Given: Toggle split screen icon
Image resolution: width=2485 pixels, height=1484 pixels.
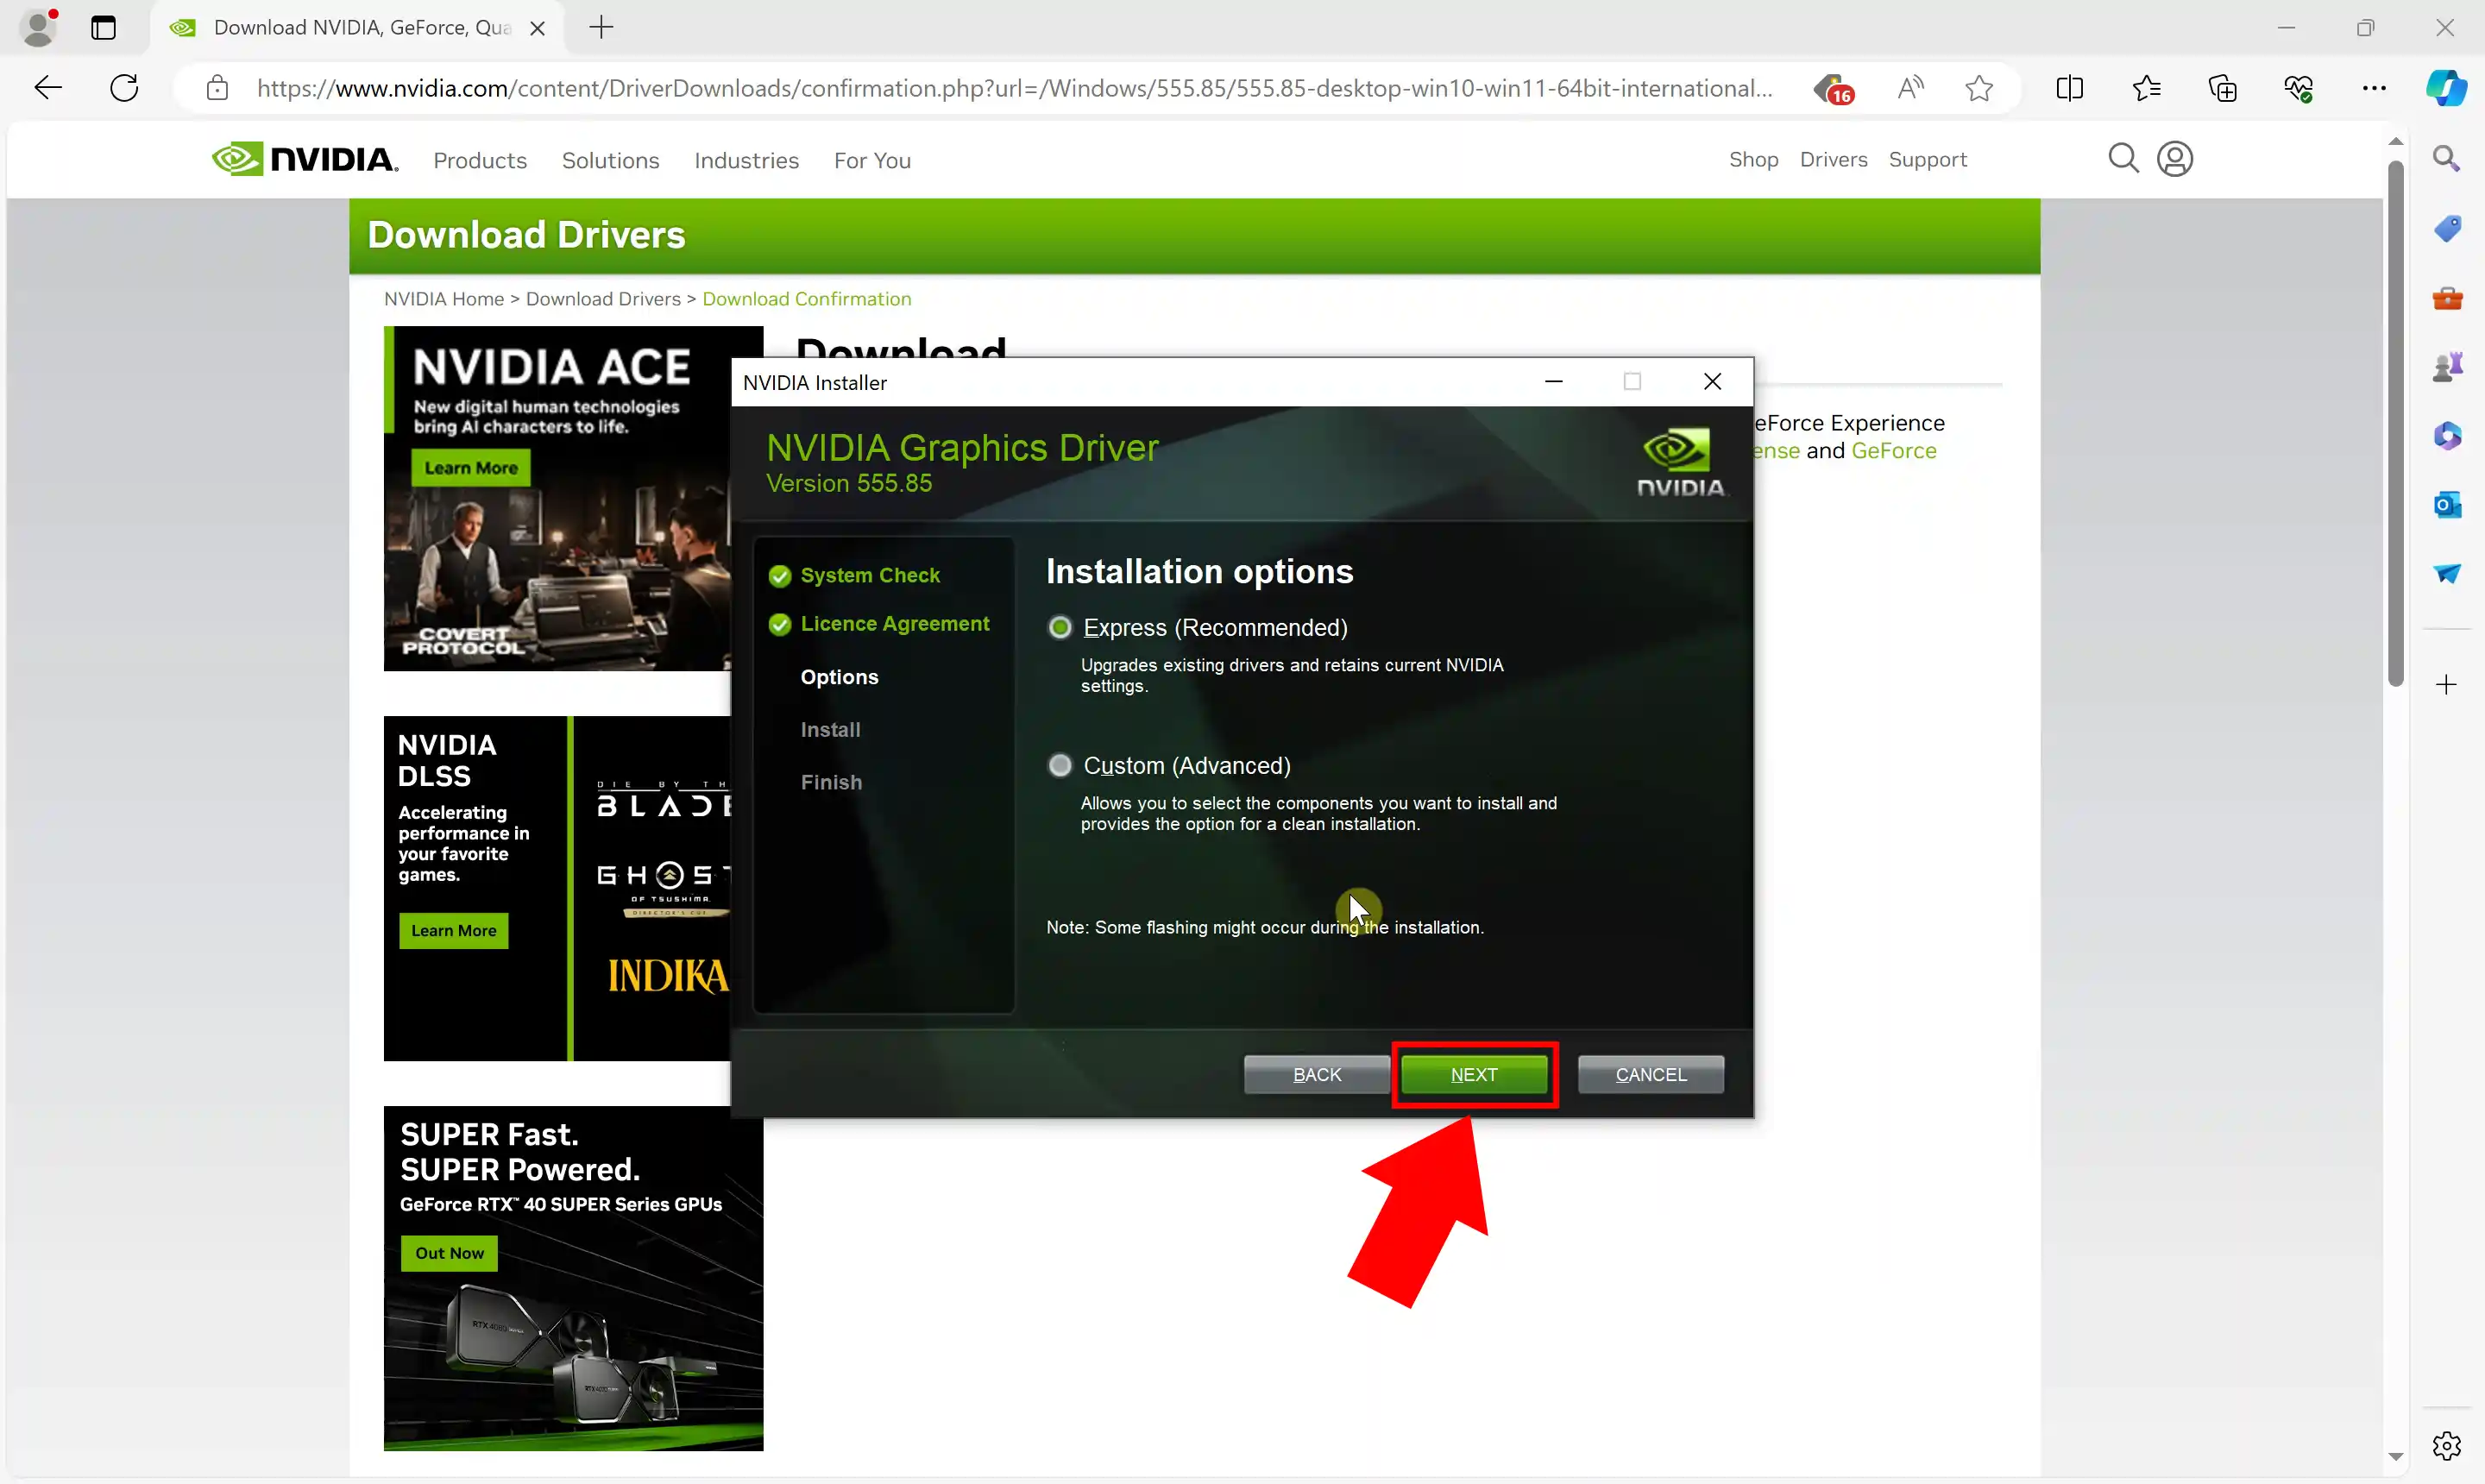Looking at the screenshot, I should tap(2069, 88).
